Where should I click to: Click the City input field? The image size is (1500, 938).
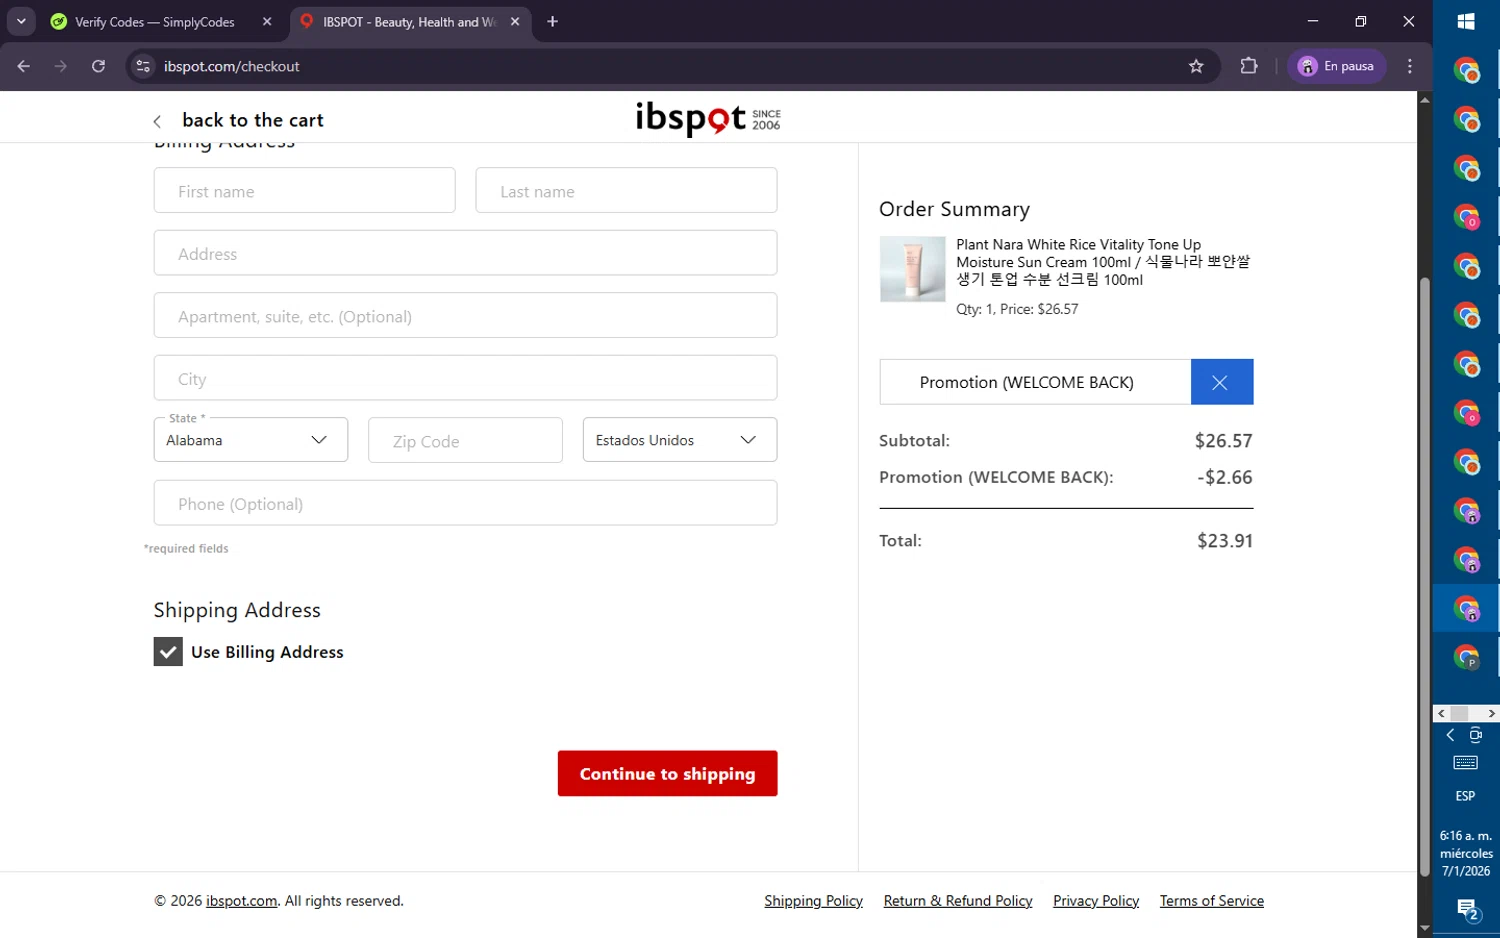466,378
